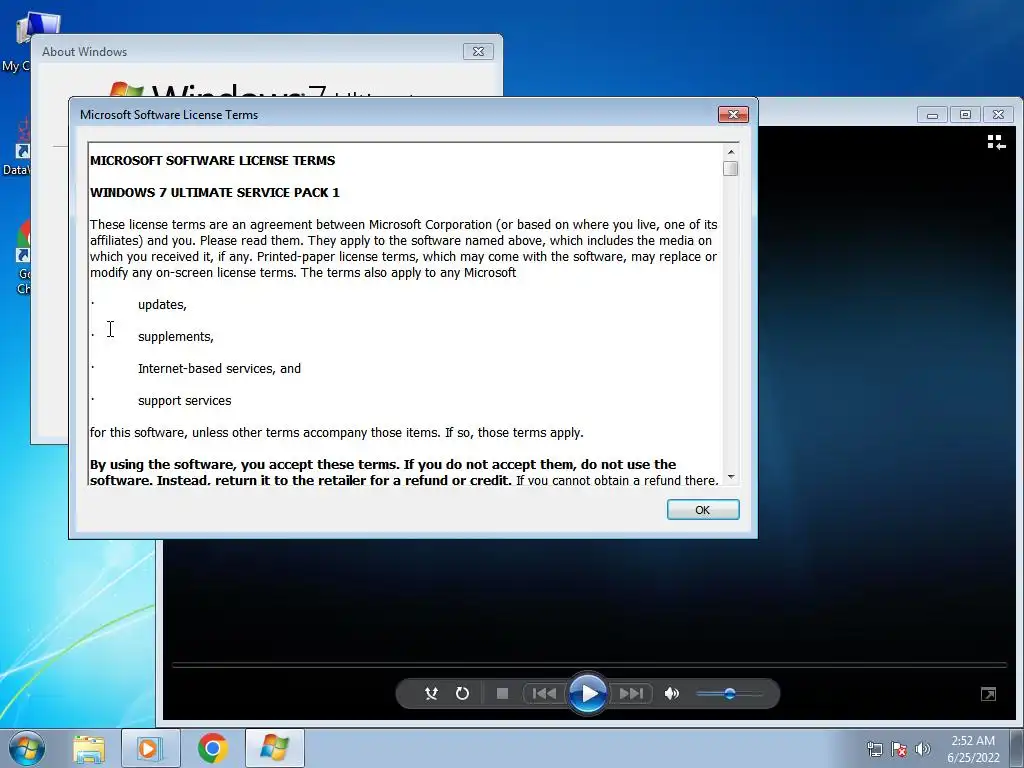Open the Windows Start menu
Viewport: 1024px width, 768px height.
(x=27, y=748)
